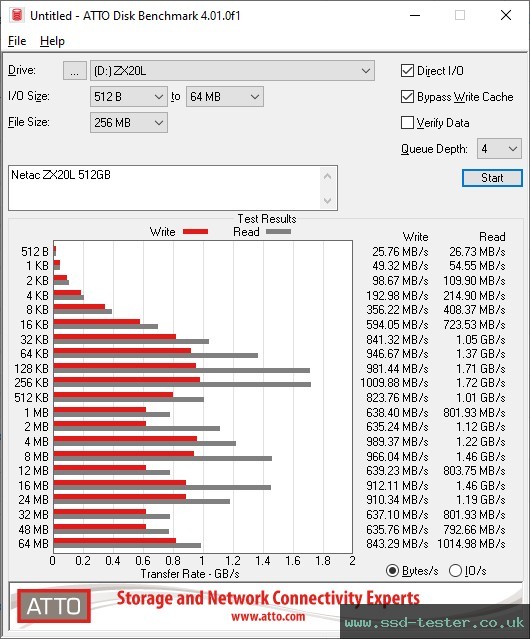530x639 pixels.
Task: Toggle the Direct I/O checkbox
Action: click(407, 71)
